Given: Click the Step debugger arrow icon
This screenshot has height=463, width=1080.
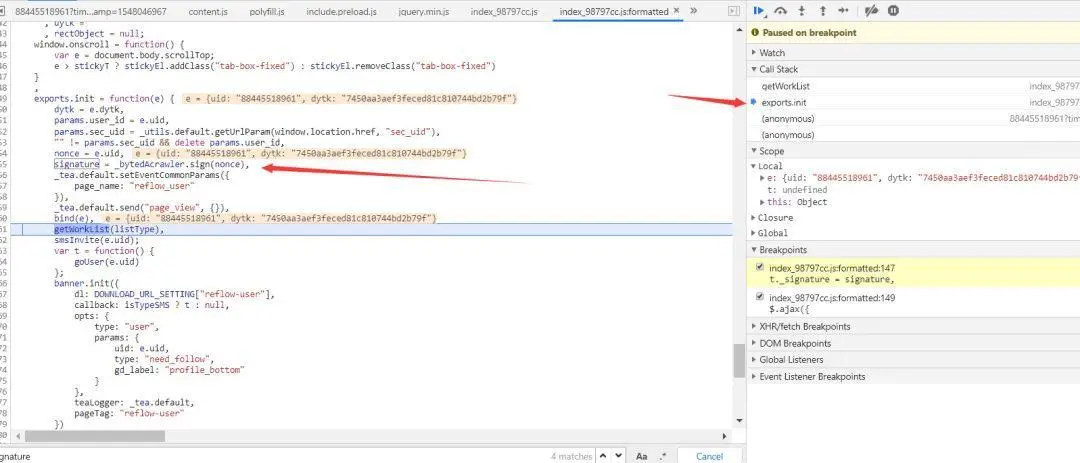Looking at the screenshot, I should click(844, 11).
